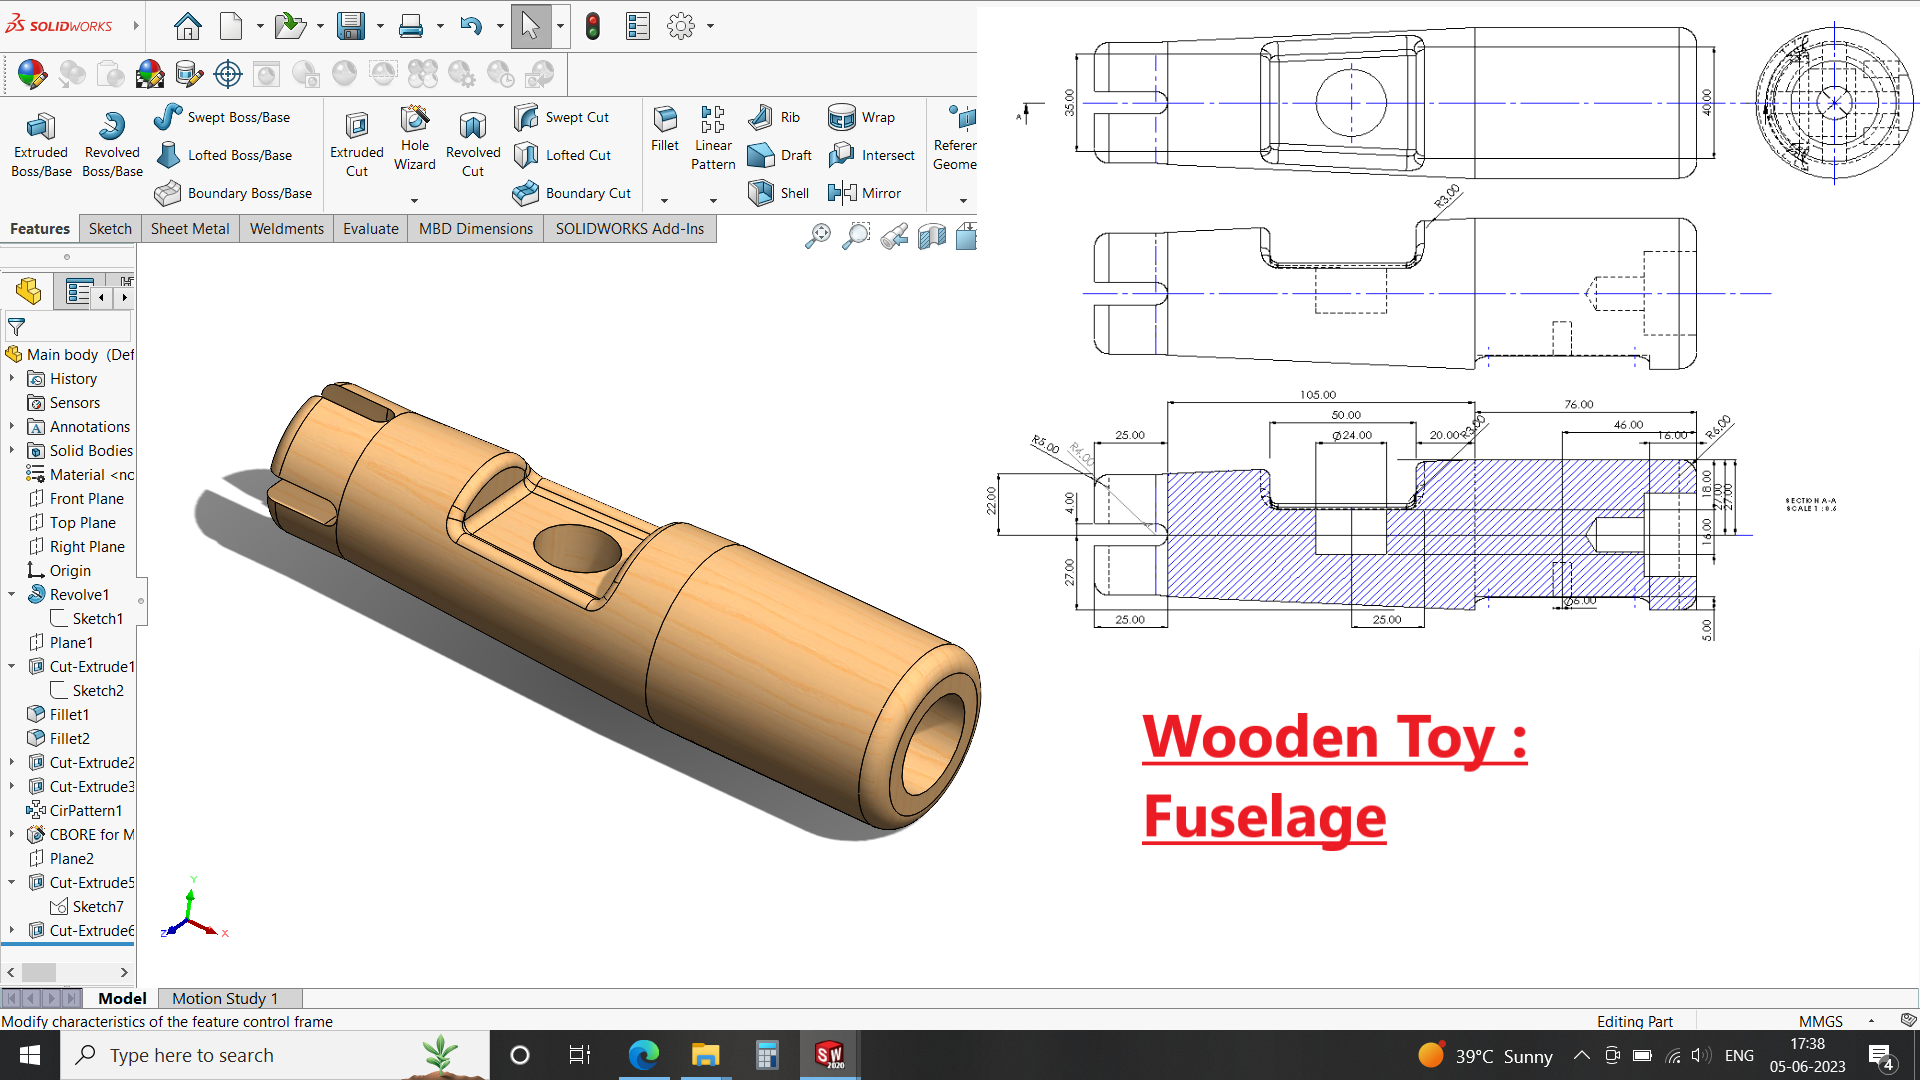Open the Evaluate tab
Screen dimensions: 1920x1080
tap(370, 229)
